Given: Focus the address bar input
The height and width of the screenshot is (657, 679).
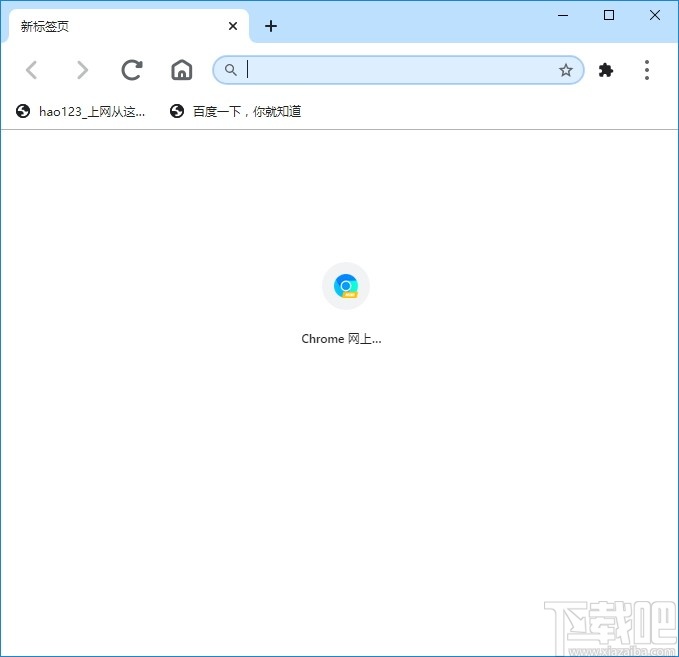Looking at the screenshot, I should [x=398, y=70].
